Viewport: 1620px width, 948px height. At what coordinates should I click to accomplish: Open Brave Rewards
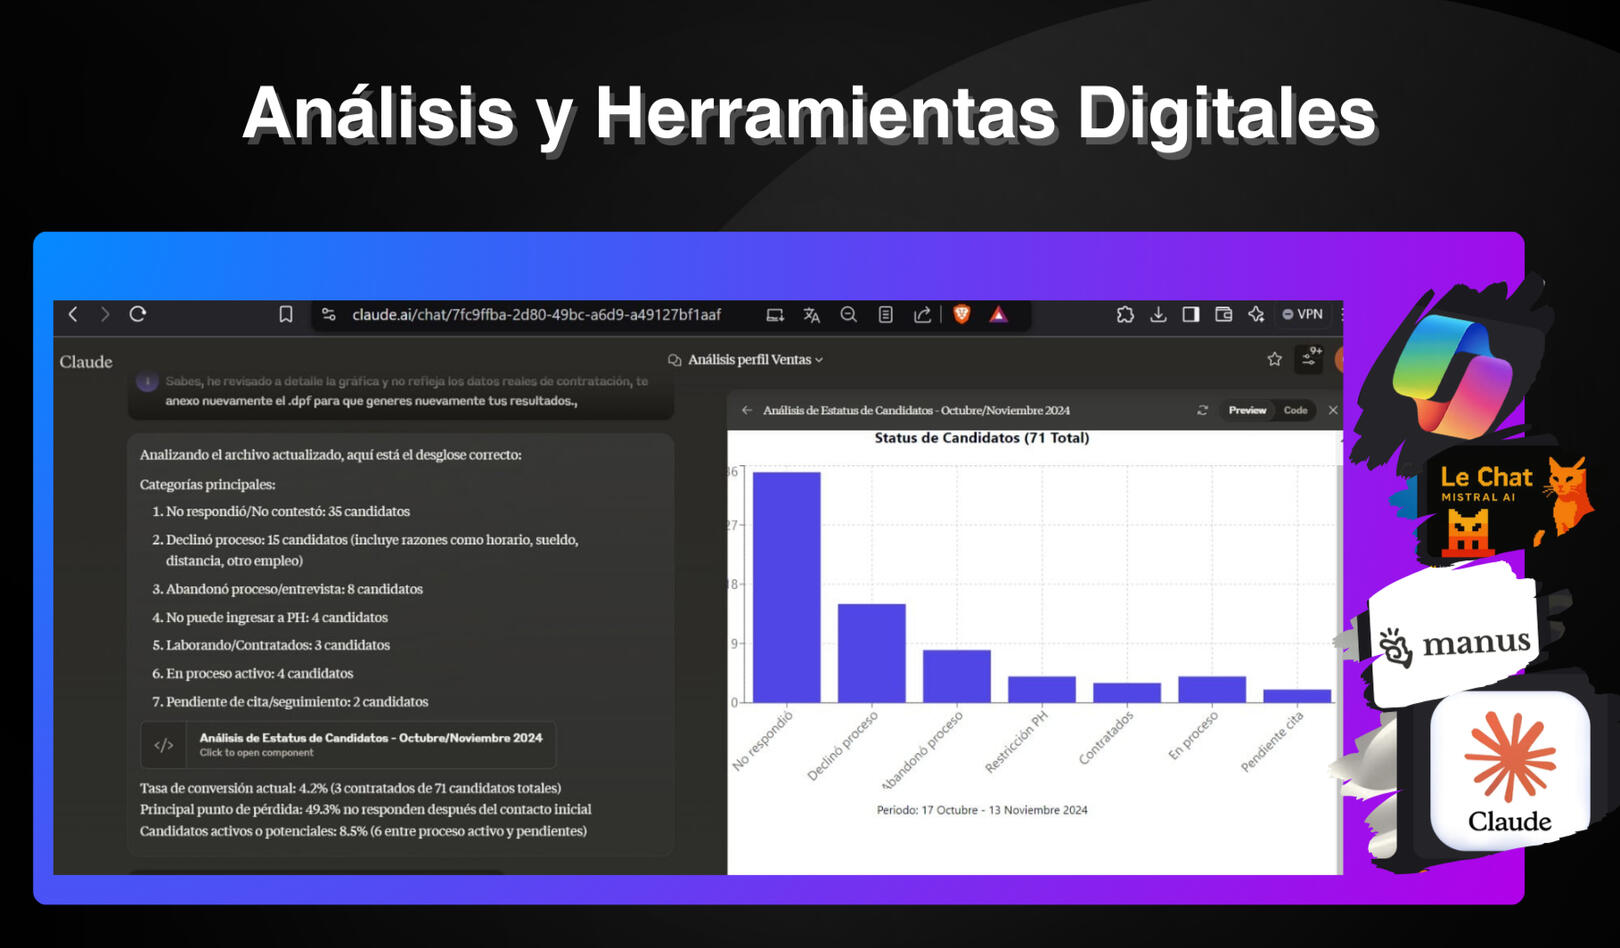point(999,314)
